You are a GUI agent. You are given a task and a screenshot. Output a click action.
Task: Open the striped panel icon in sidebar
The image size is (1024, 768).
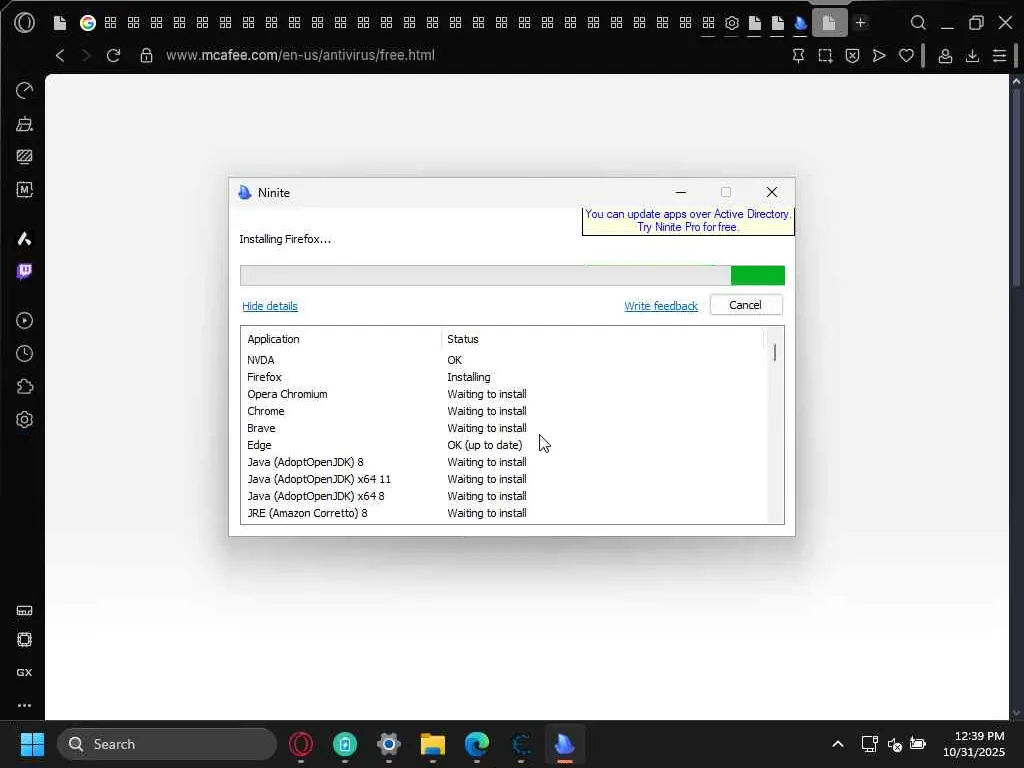coord(24,157)
